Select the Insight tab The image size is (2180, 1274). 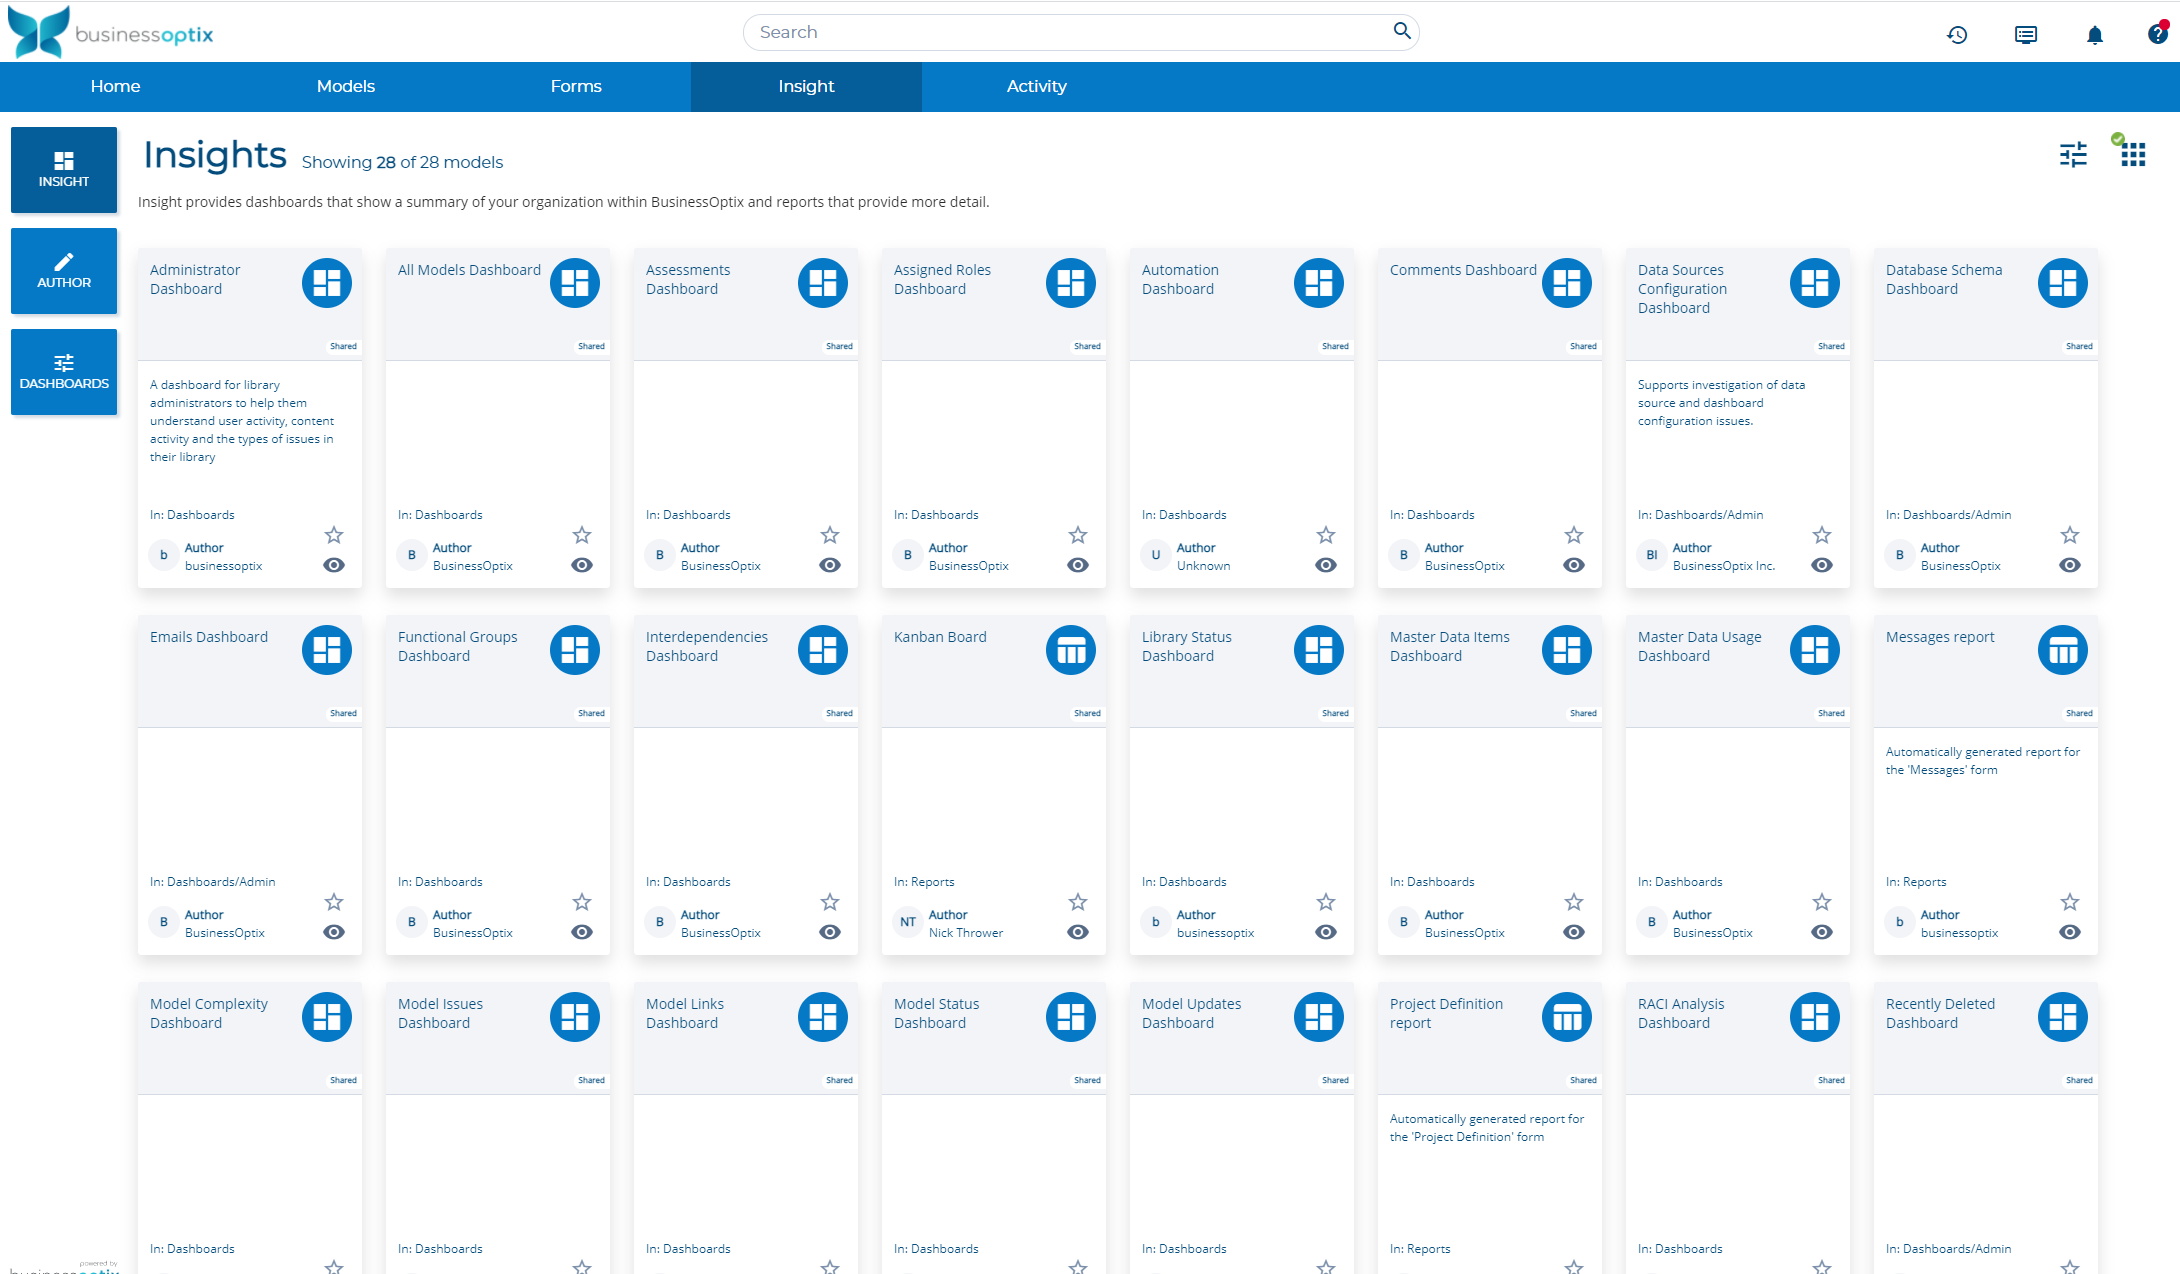[x=806, y=86]
